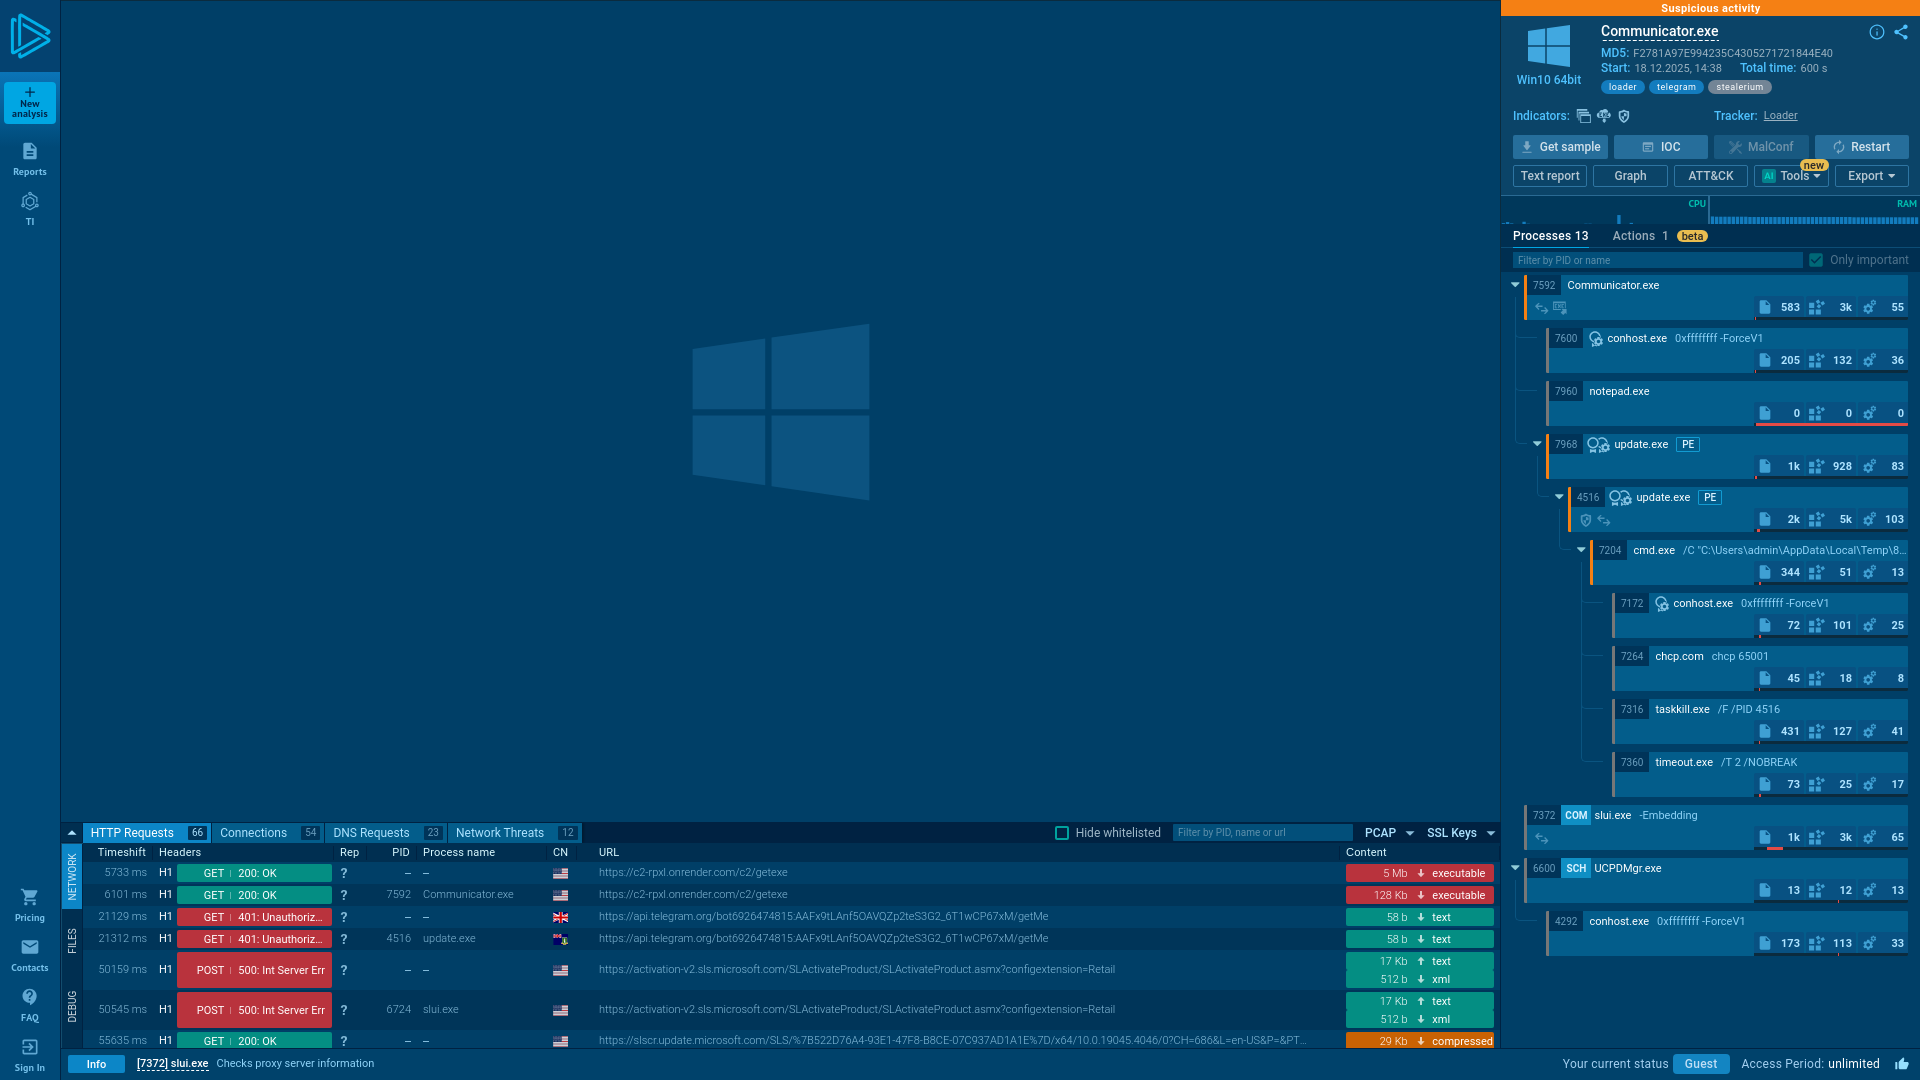
Task: Toggle the Only important filter
Action: (x=1817, y=259)
